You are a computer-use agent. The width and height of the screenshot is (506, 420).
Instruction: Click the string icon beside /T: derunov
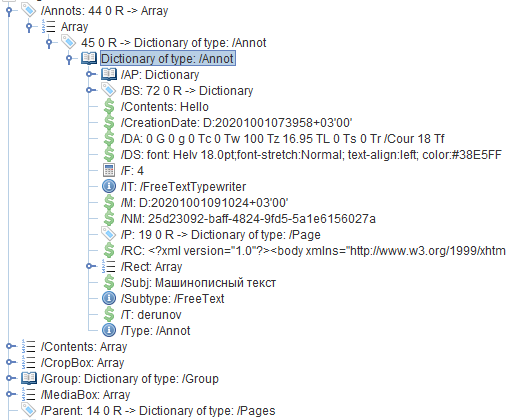(109, 315)
